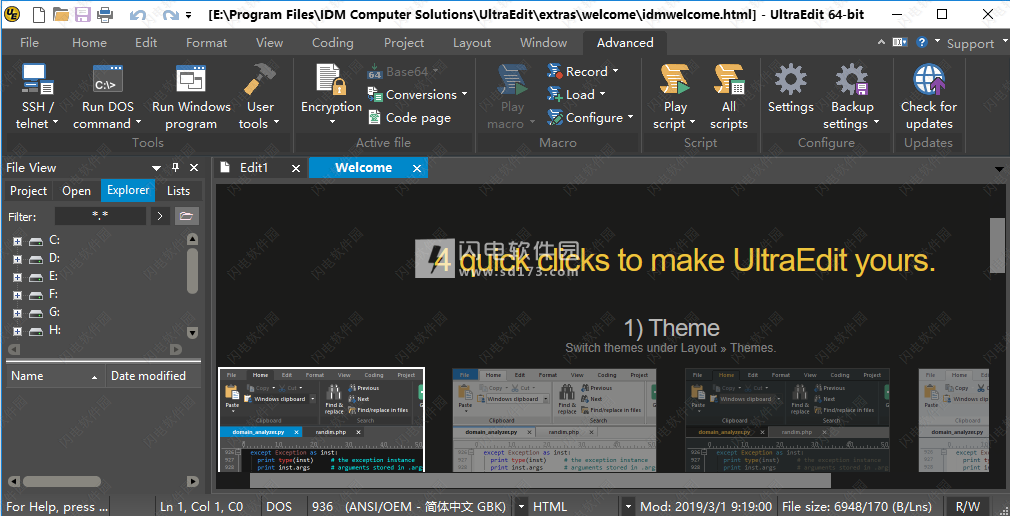Click the Filter input field
The width and height of the screenshot is (1010, 516).
coord(100,216)
